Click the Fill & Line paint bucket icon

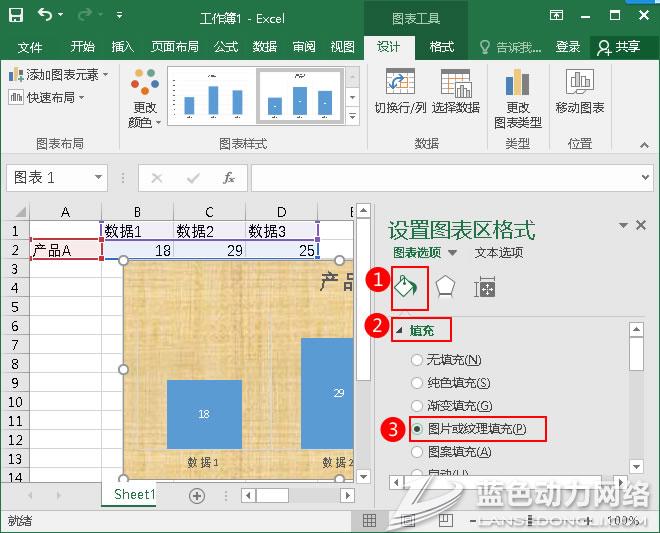point(406,288)
